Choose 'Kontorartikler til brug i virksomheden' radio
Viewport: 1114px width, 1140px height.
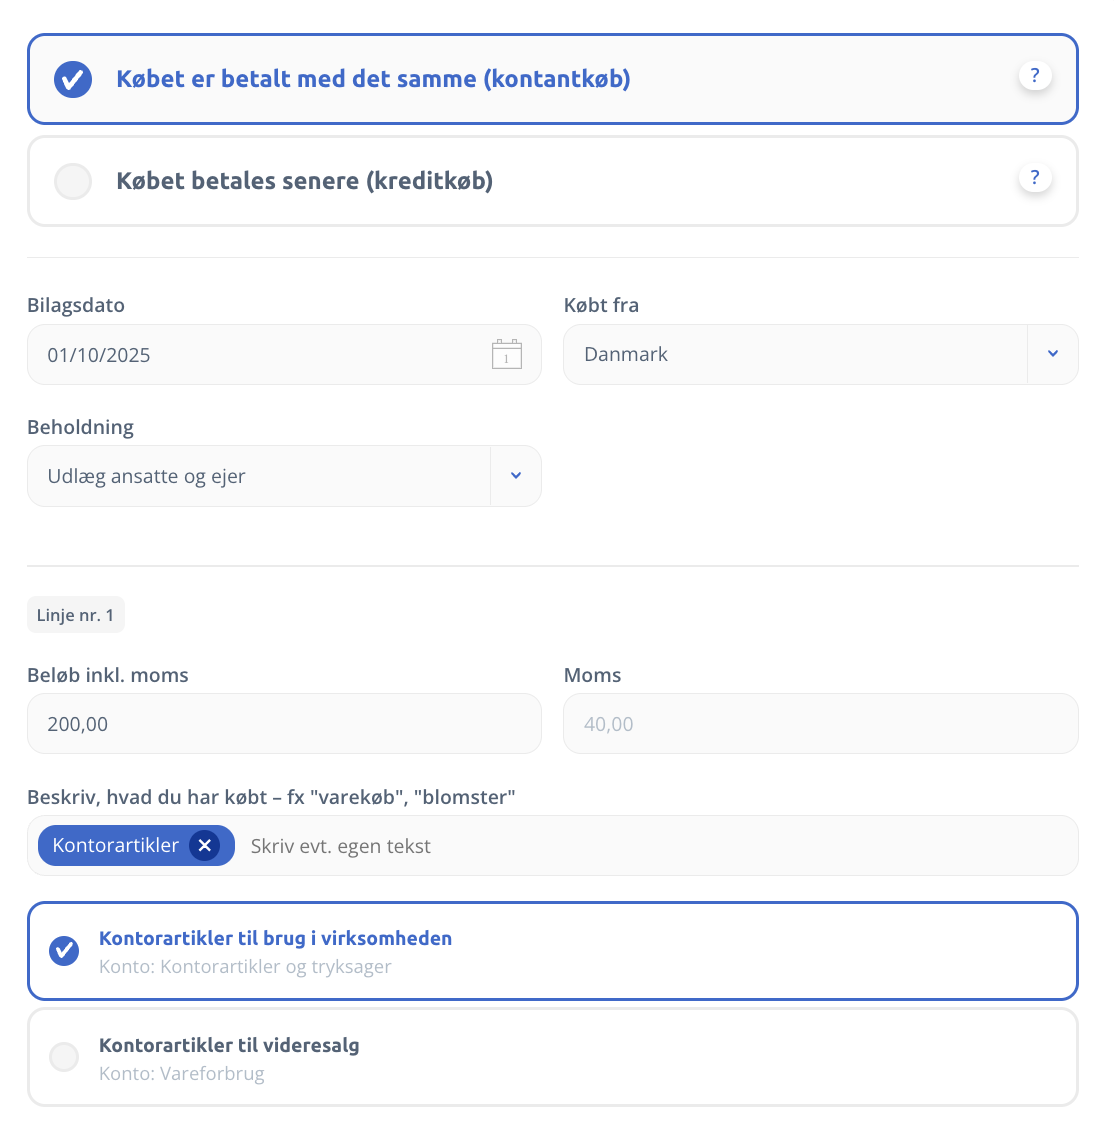[64, 951]
